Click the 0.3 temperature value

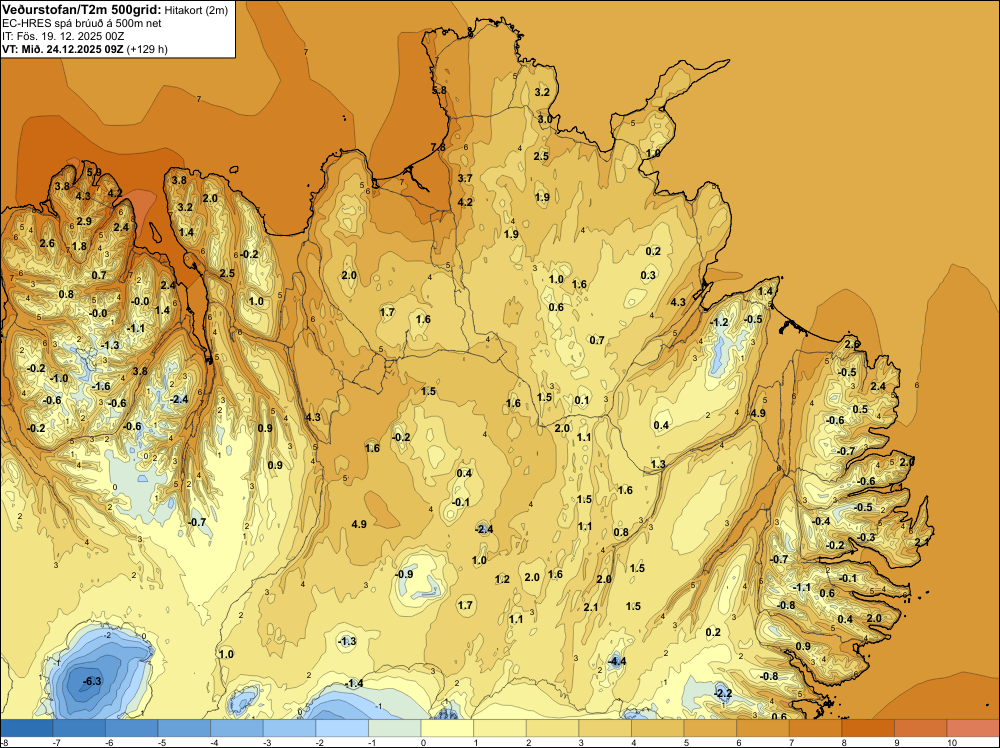click(648, 275)
